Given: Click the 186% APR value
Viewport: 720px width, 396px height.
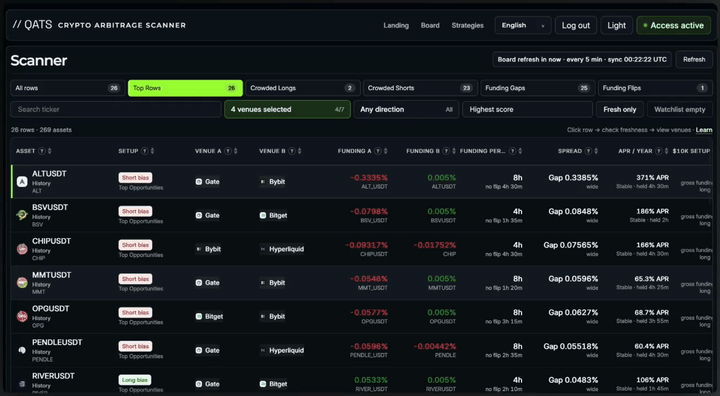Looking at the screenshot, I should coord(652,211).
